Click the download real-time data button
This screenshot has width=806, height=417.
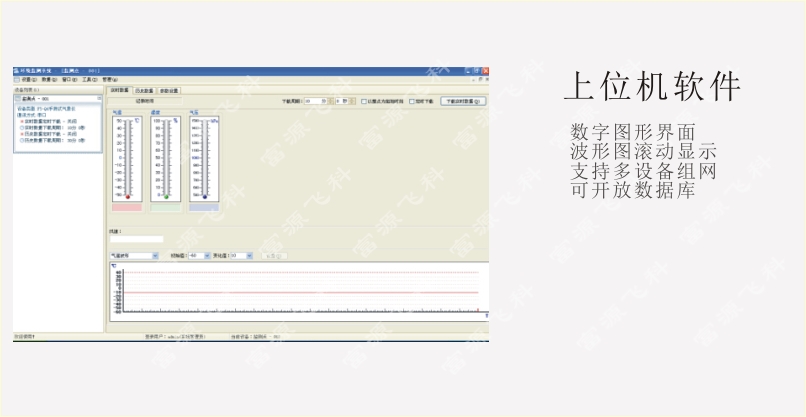click(462, 101)
